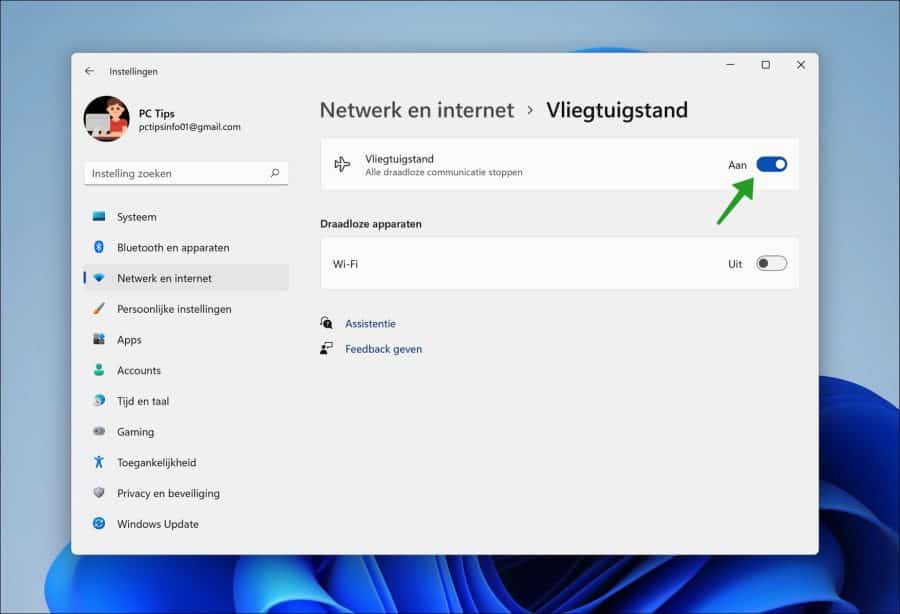The height and width of the screenshot is (614, 900).
Task: Minimize the Instellingen window
Action: 731,65
